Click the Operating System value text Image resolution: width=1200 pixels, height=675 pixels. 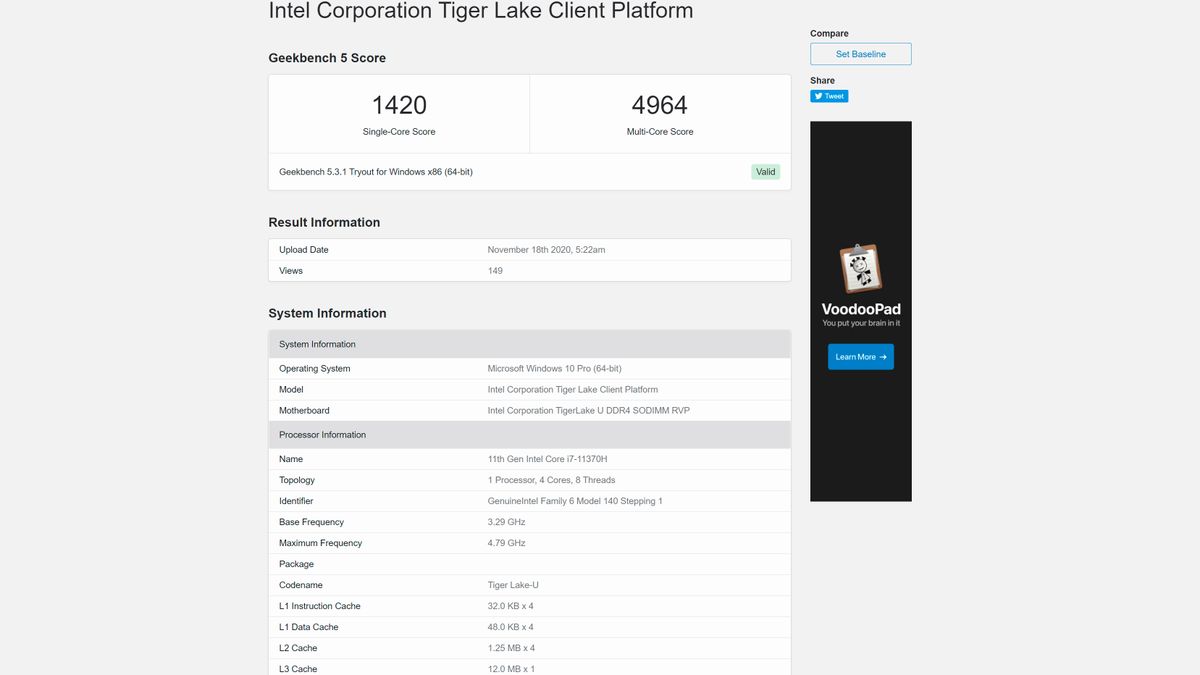coord(554,369)
